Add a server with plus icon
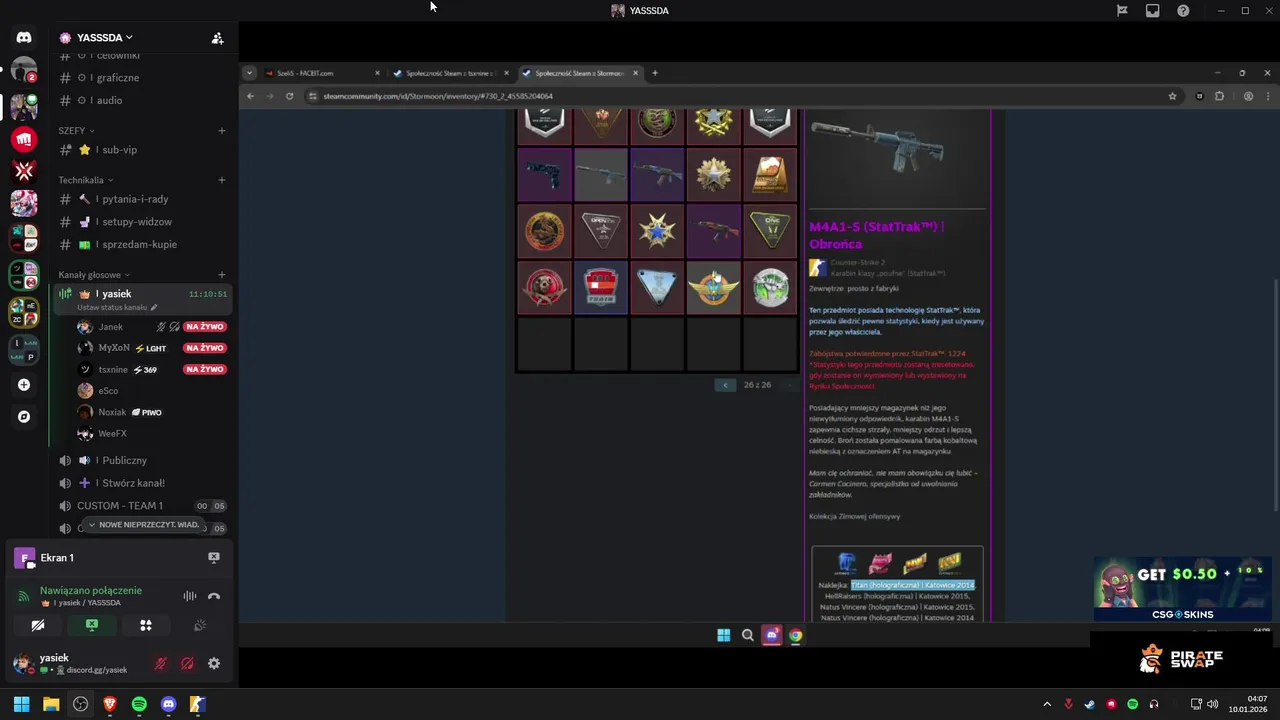This screenshot has width=1280, height=720. click(x=24, y=385)
